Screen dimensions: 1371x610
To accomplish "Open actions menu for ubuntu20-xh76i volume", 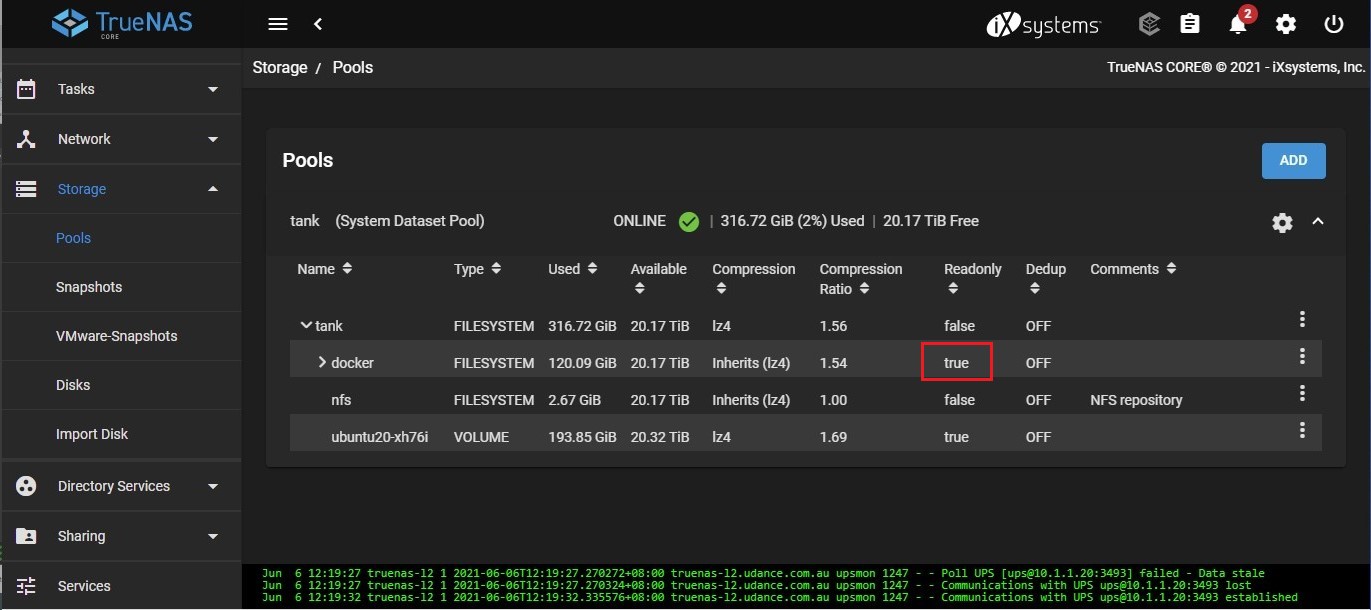I will (x=1302, y=430).
